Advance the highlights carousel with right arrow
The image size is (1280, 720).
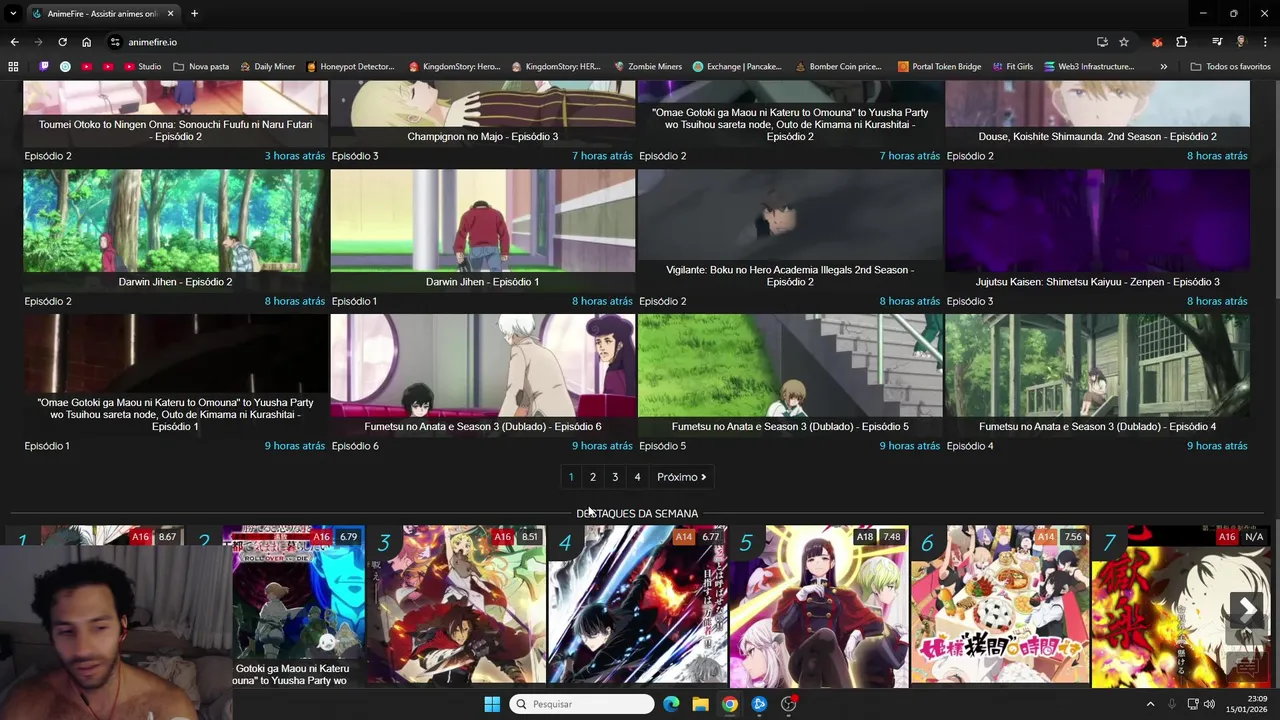1246,608
